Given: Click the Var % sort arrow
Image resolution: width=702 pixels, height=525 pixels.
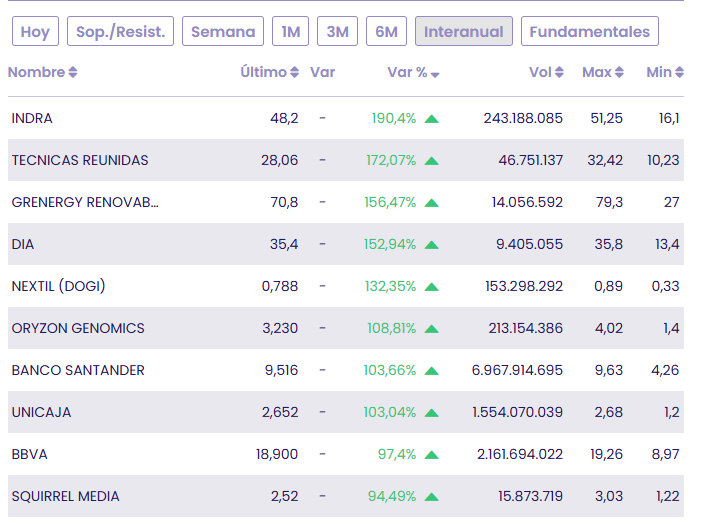Looking at the screenshot, I should click(435, 74).
